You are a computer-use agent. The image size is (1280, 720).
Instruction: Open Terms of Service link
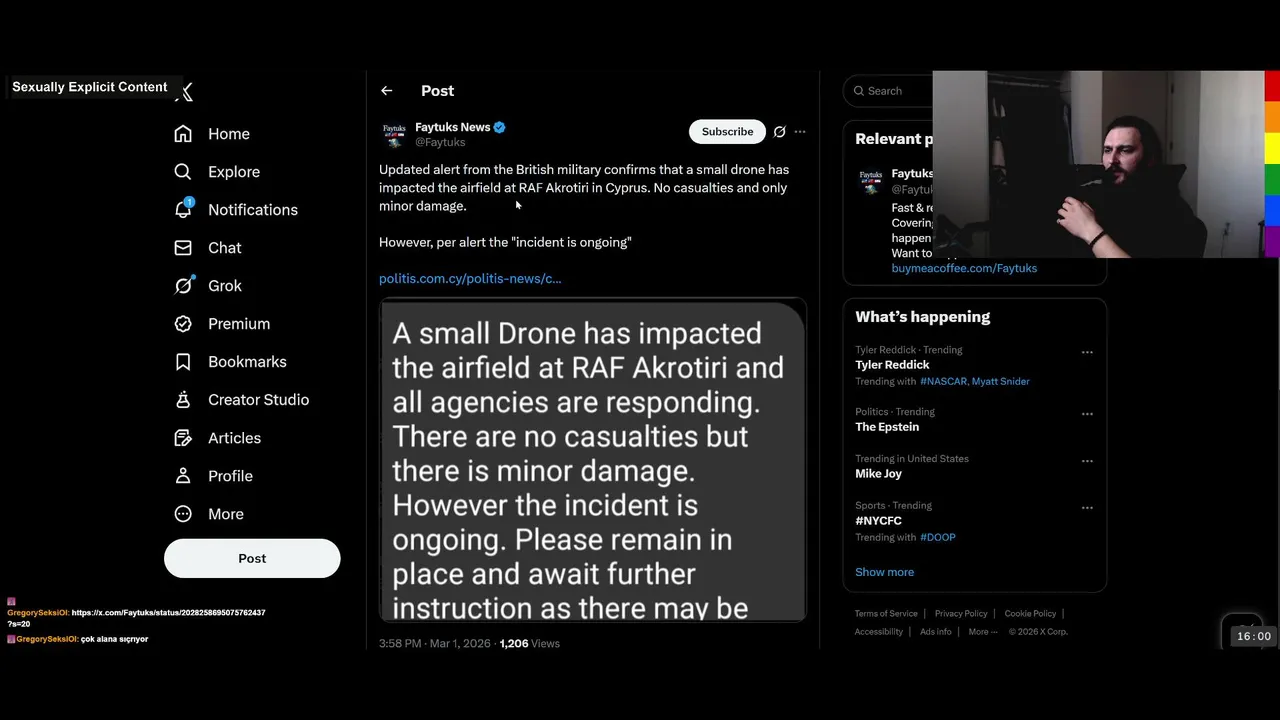886,614
